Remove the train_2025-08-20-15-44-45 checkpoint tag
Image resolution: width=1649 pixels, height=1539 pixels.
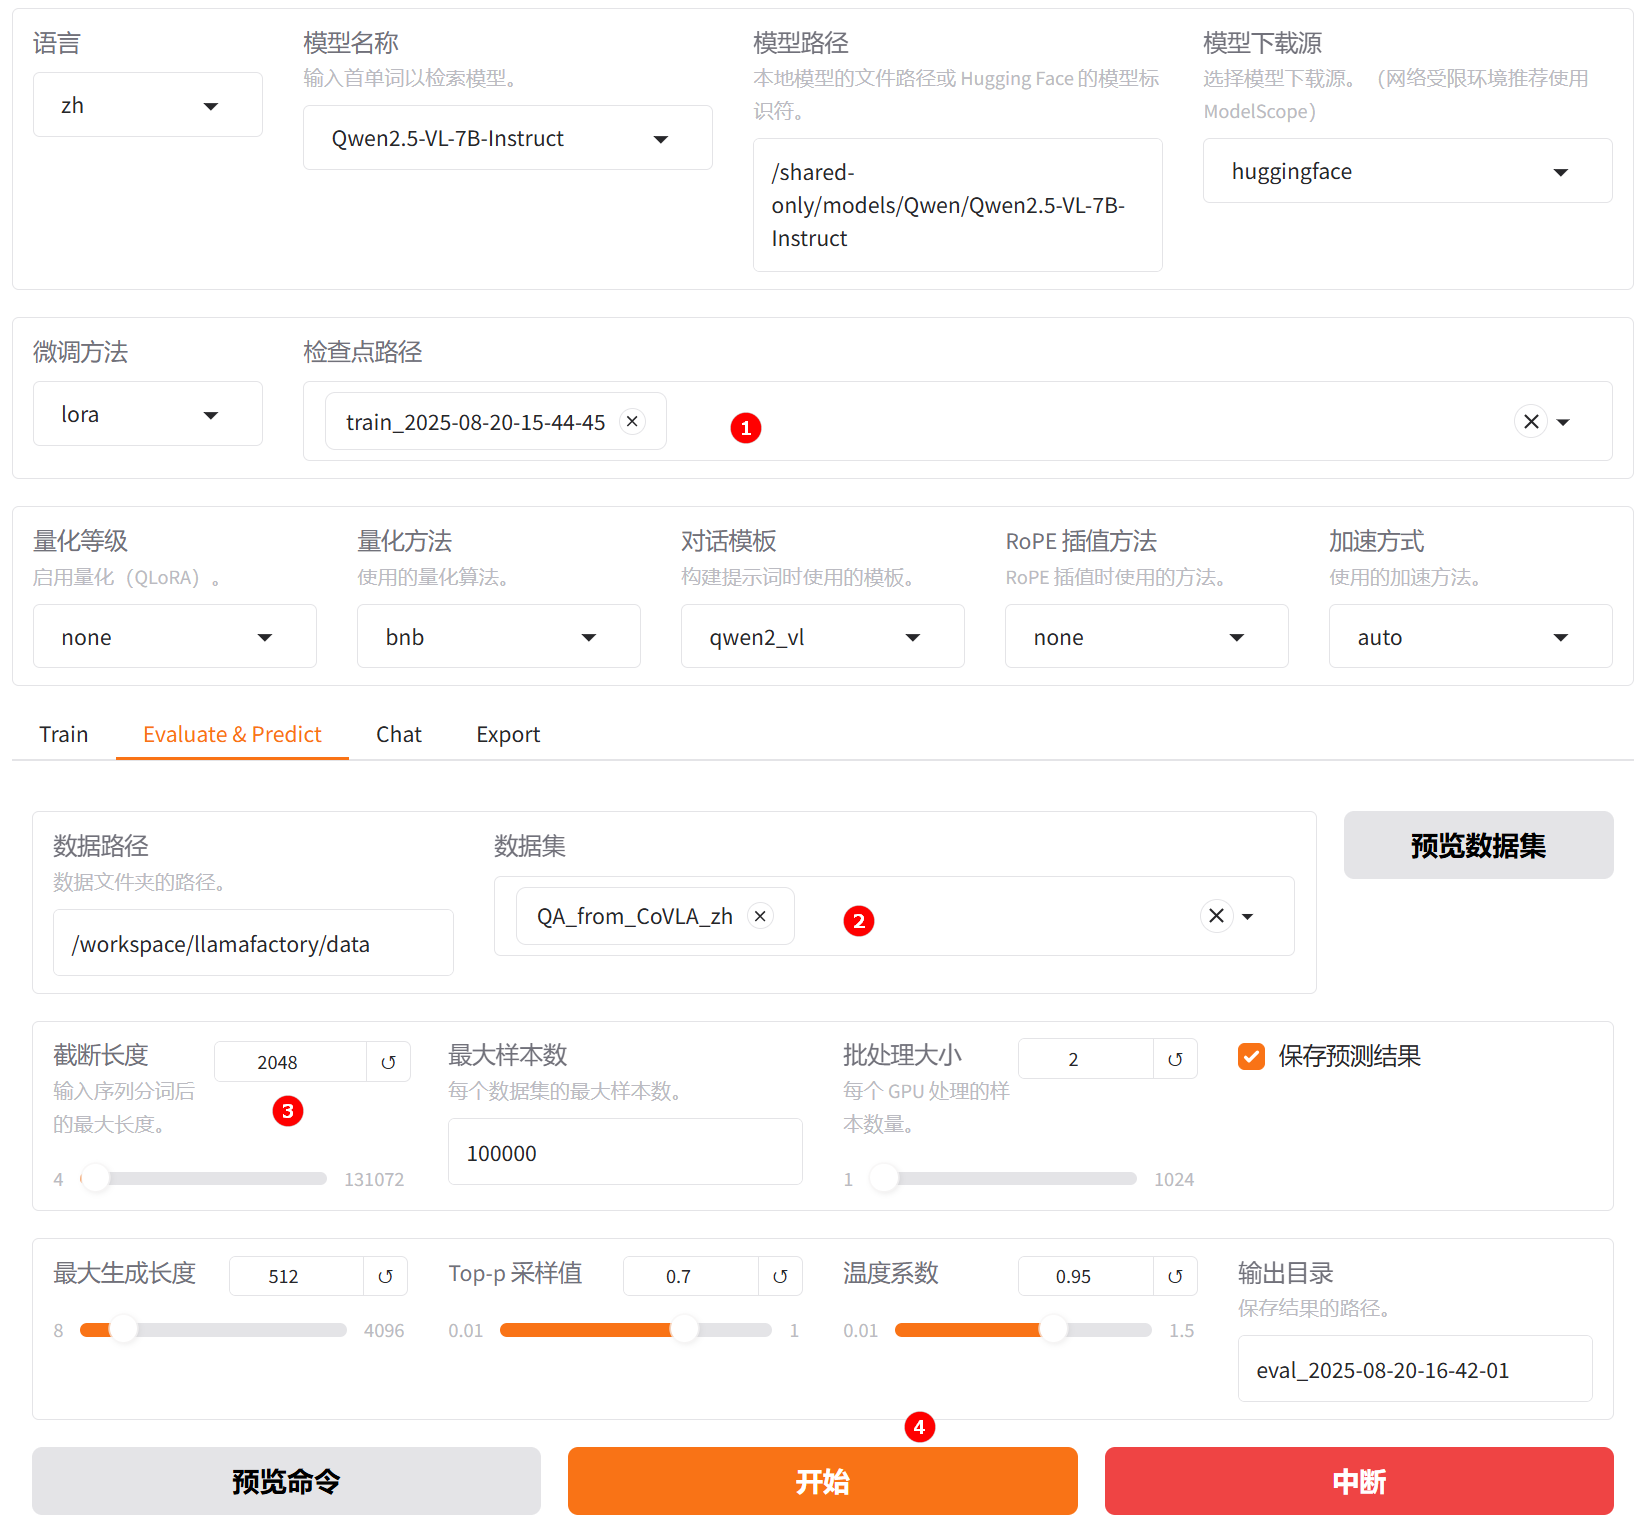point(632,422)
